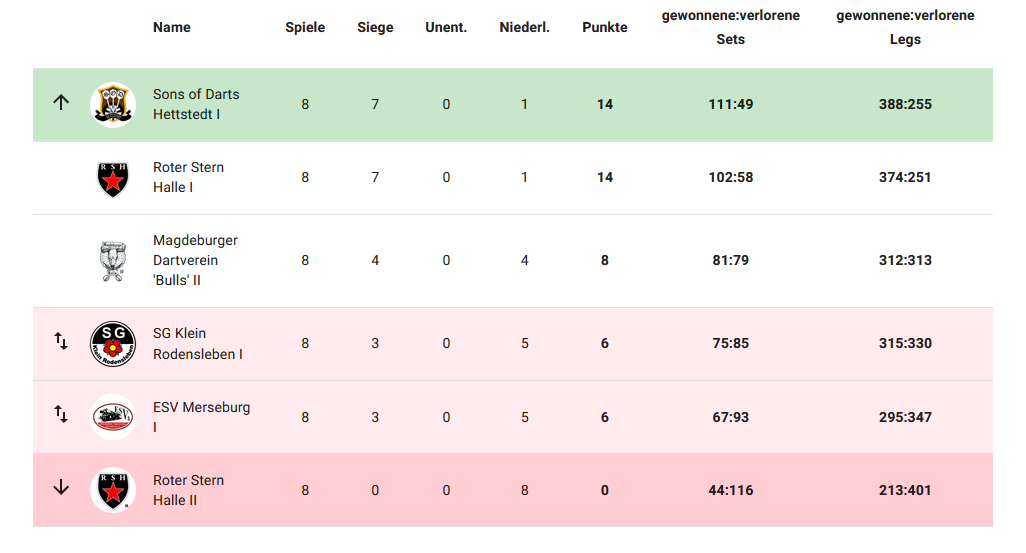The width and height of the screenshot is (1026, 553).
Task: Open the Sons of Darts Hettstedt I team name
Action: (x=196, y=104)
